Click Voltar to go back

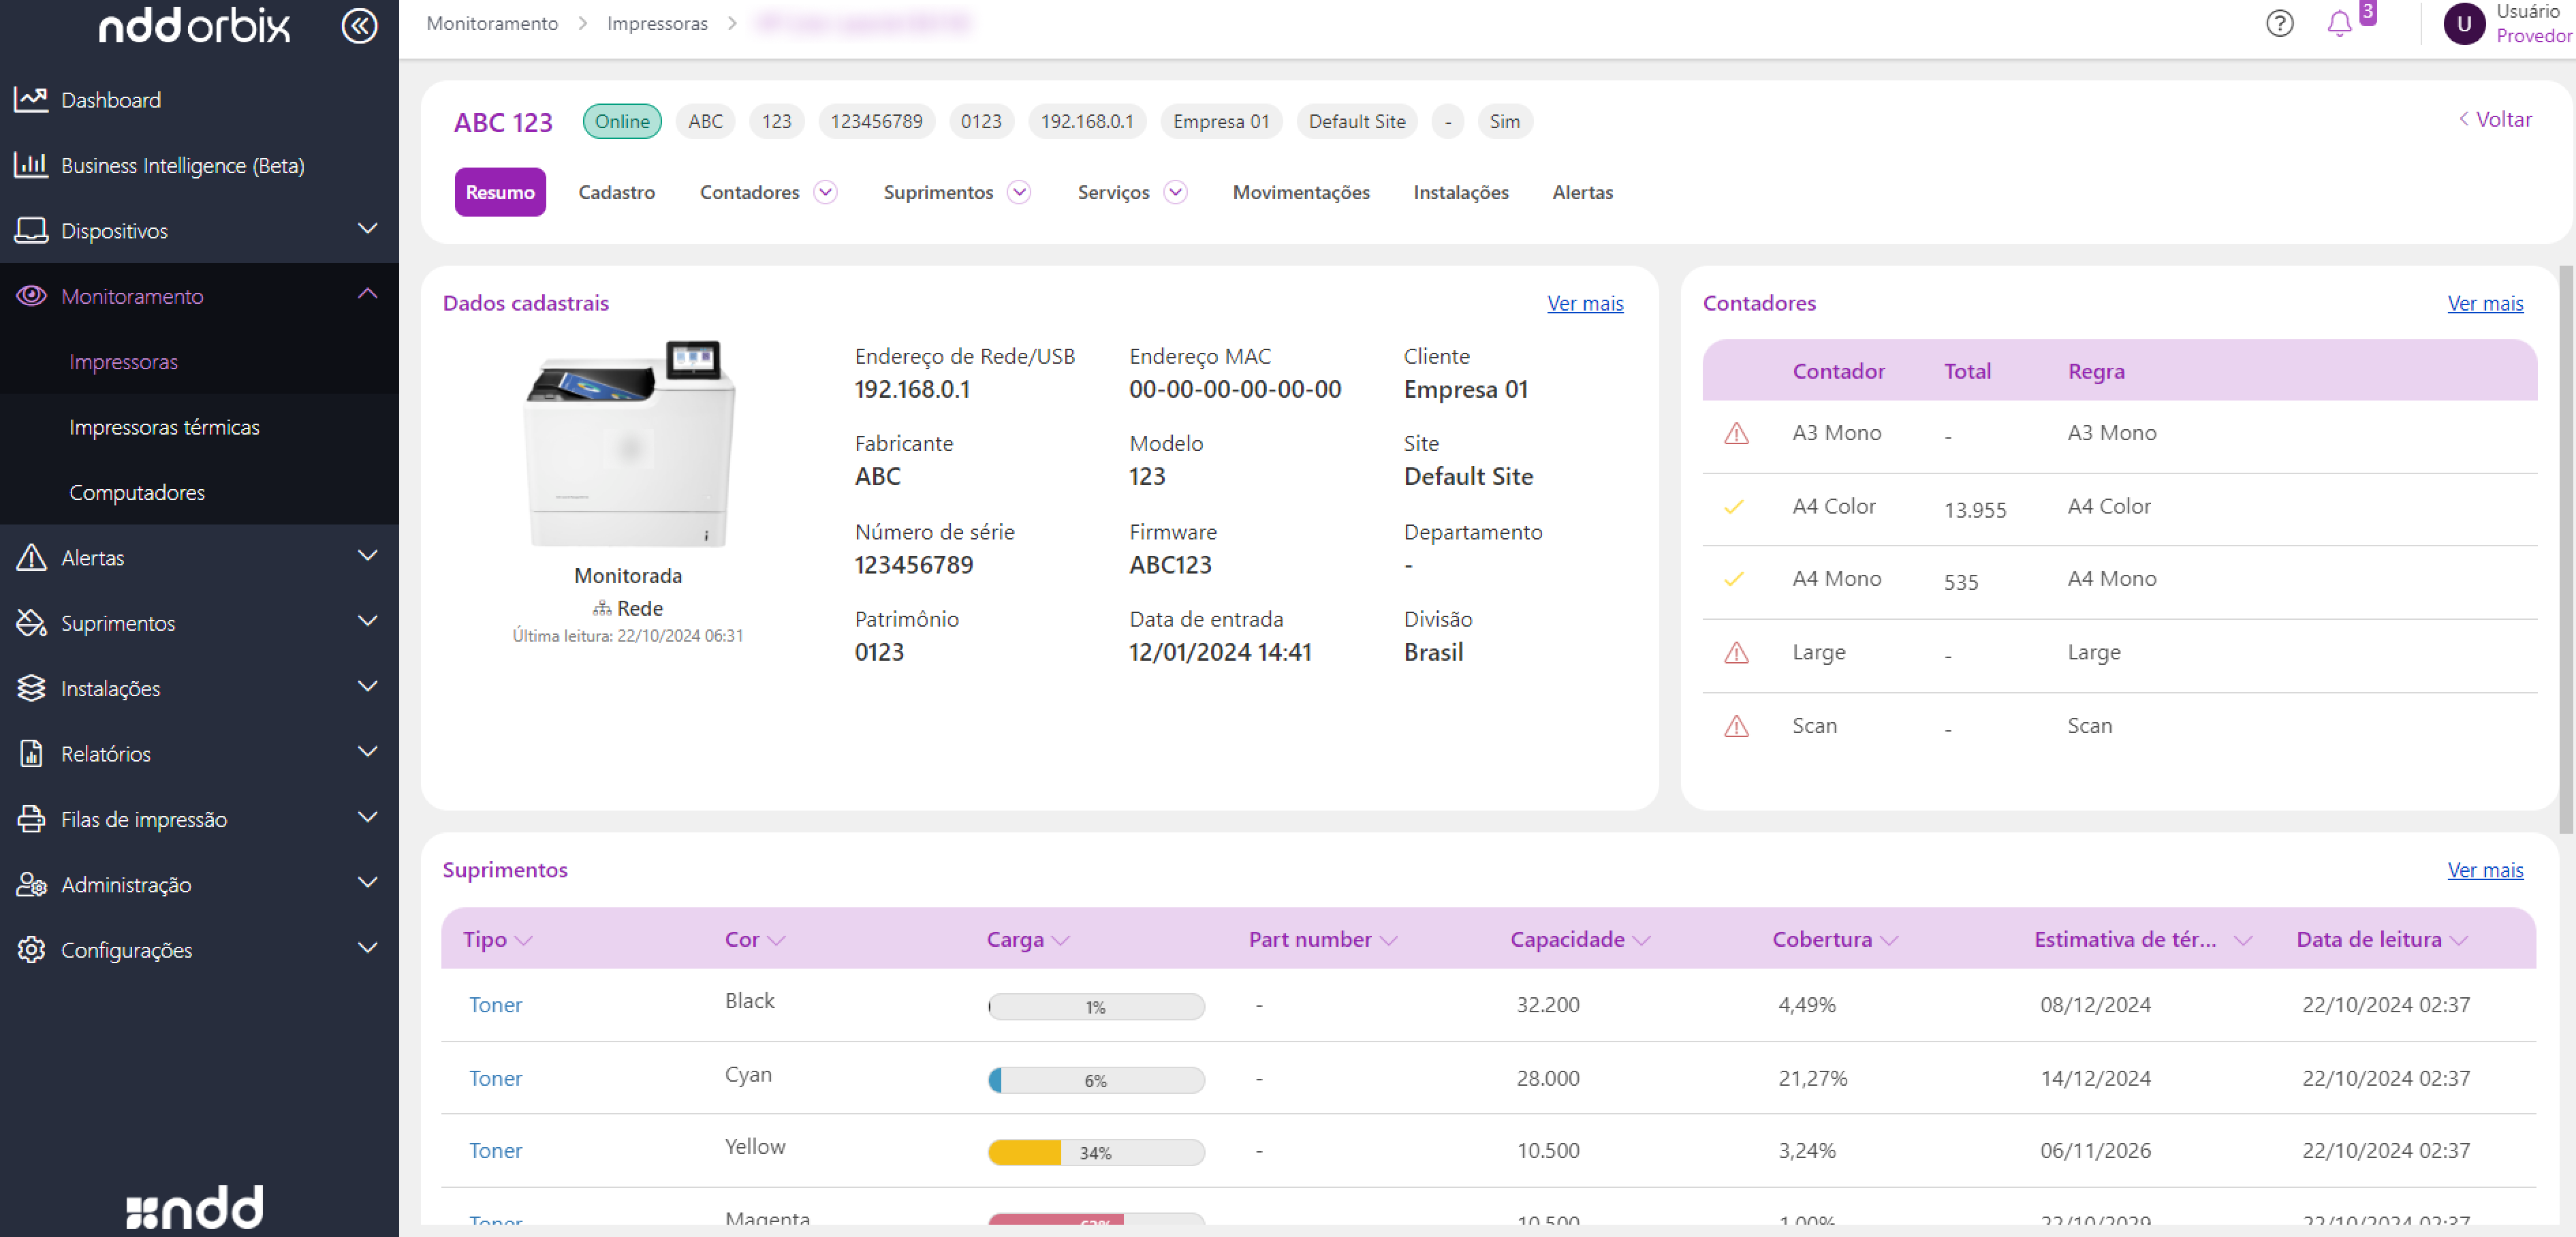(x=2496, y=119)
